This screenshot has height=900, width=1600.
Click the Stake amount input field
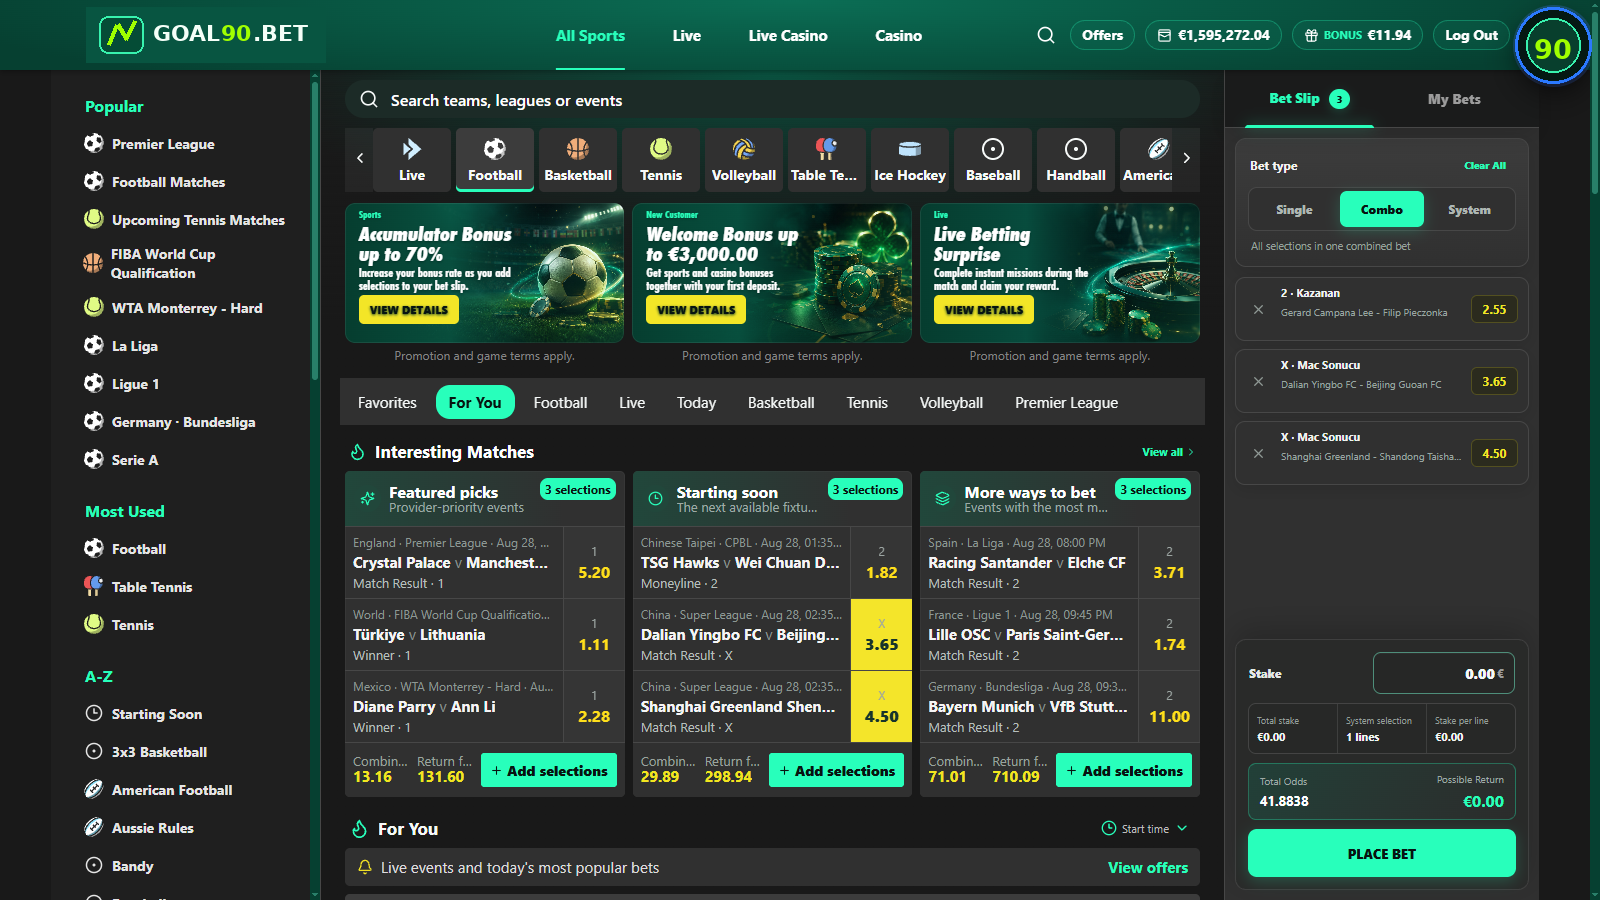coord(1443,673)
